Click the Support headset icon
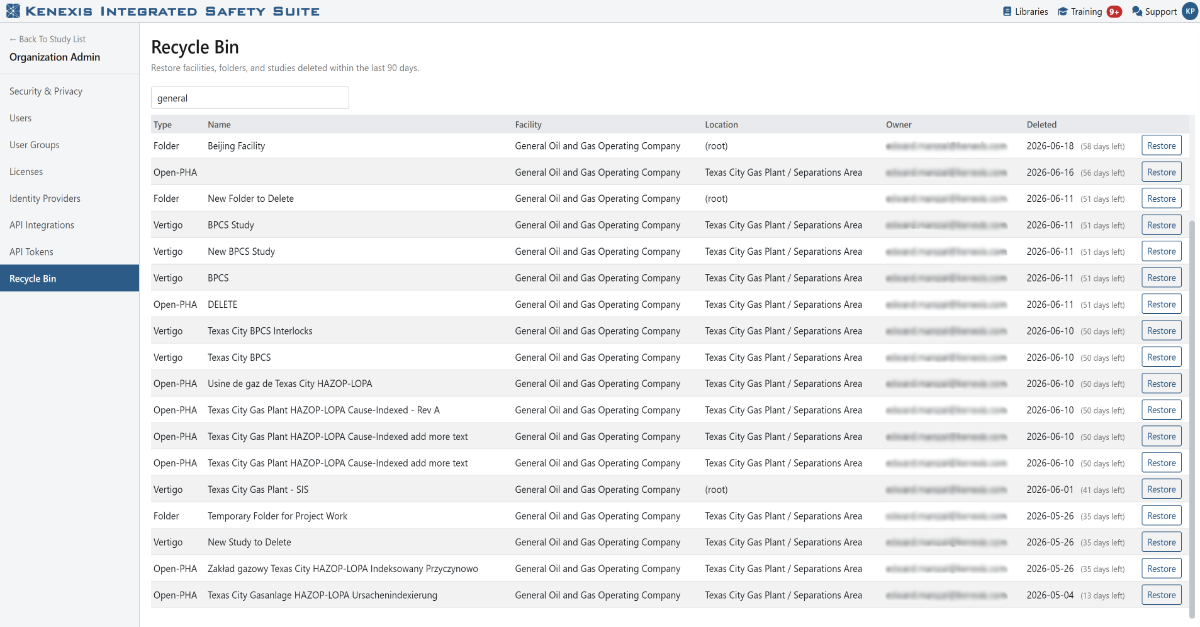Image resolution: width=1200 pixels, height=627 pixels. (1136, 12)
